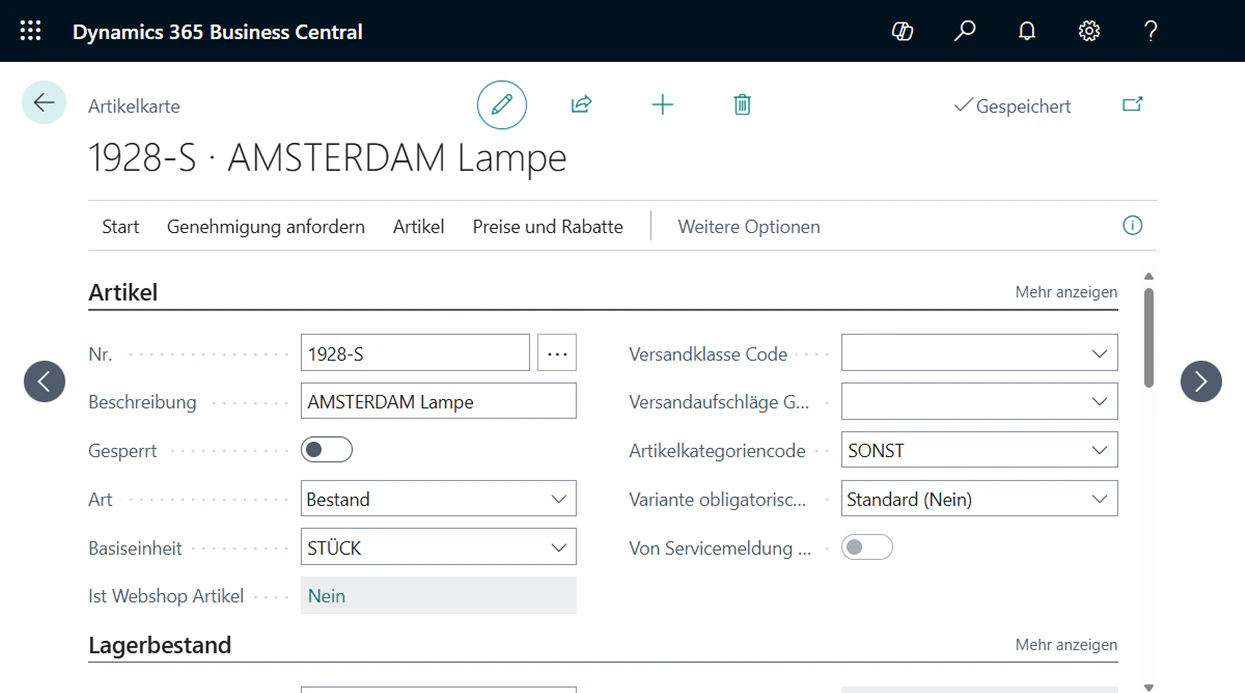Click the Dynamics 365 Business Central title
The image size is (1245, 693).
pos(218,32)
